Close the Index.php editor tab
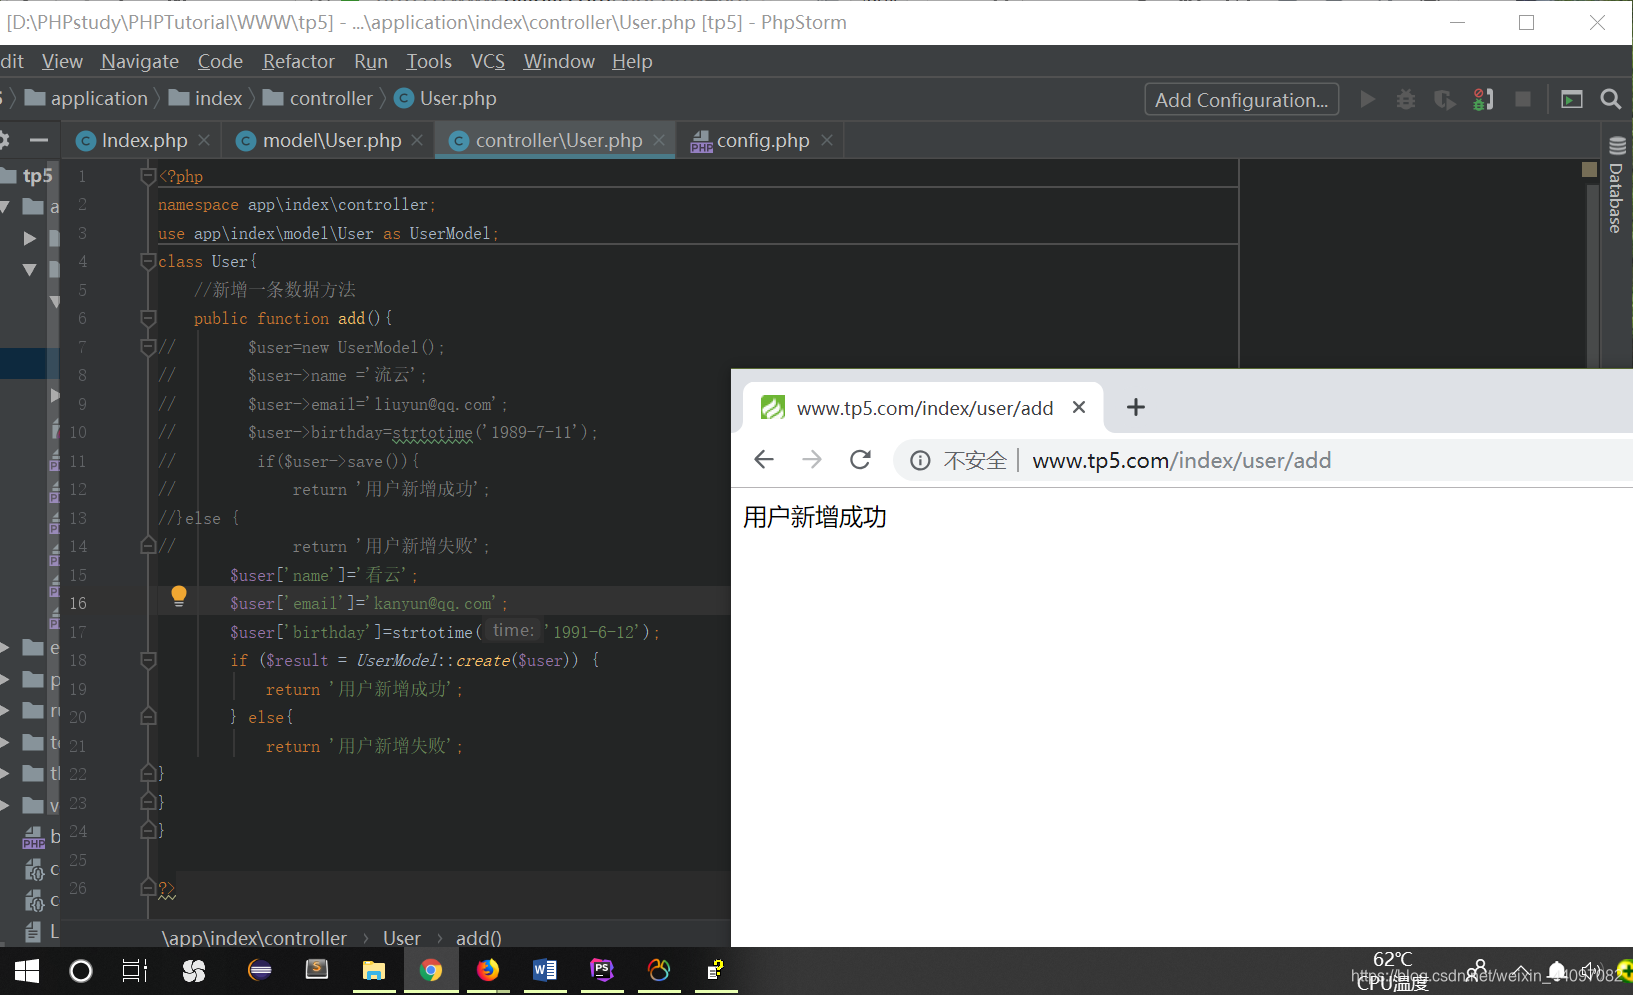The height and width of the screenshot is (995, 1633). coord(204,140)
